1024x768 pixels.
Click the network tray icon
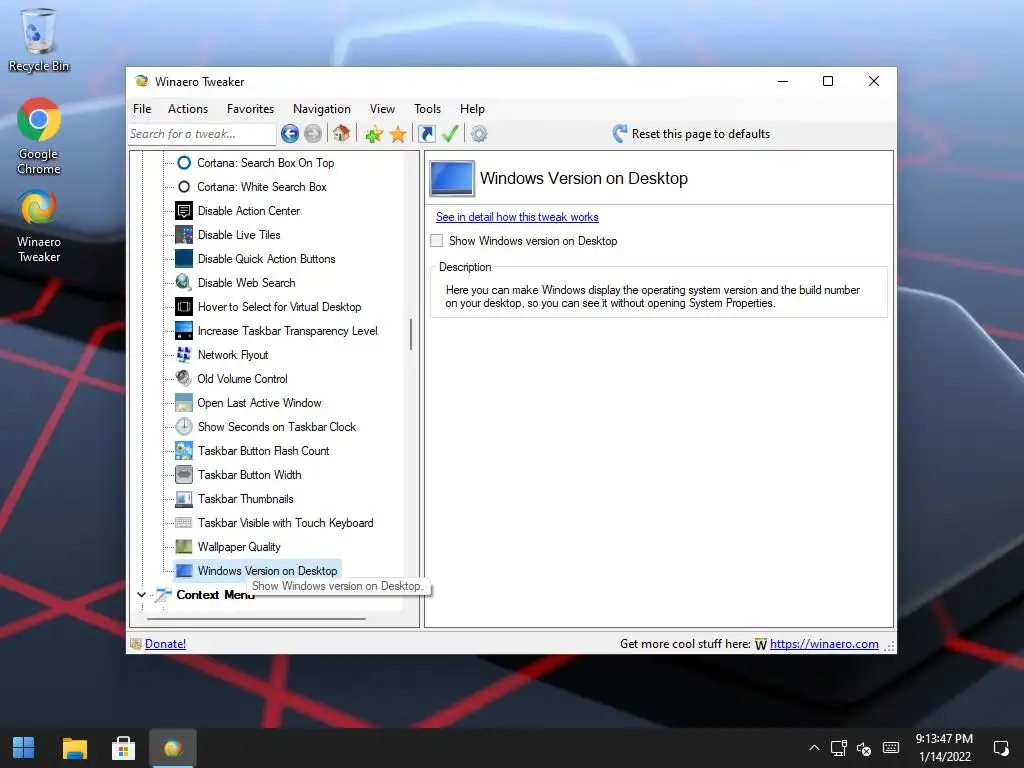[x=839, y=748]
